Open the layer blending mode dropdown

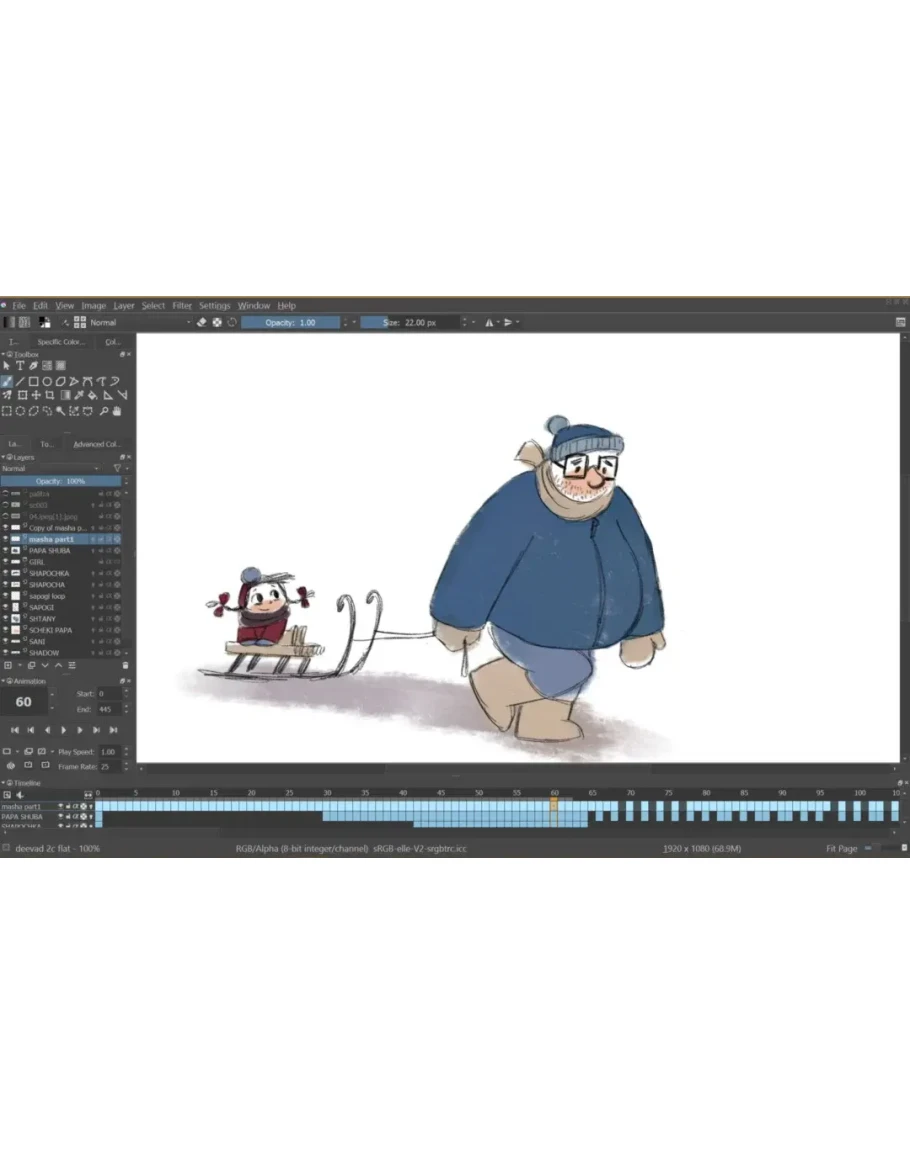coord(50,468)
